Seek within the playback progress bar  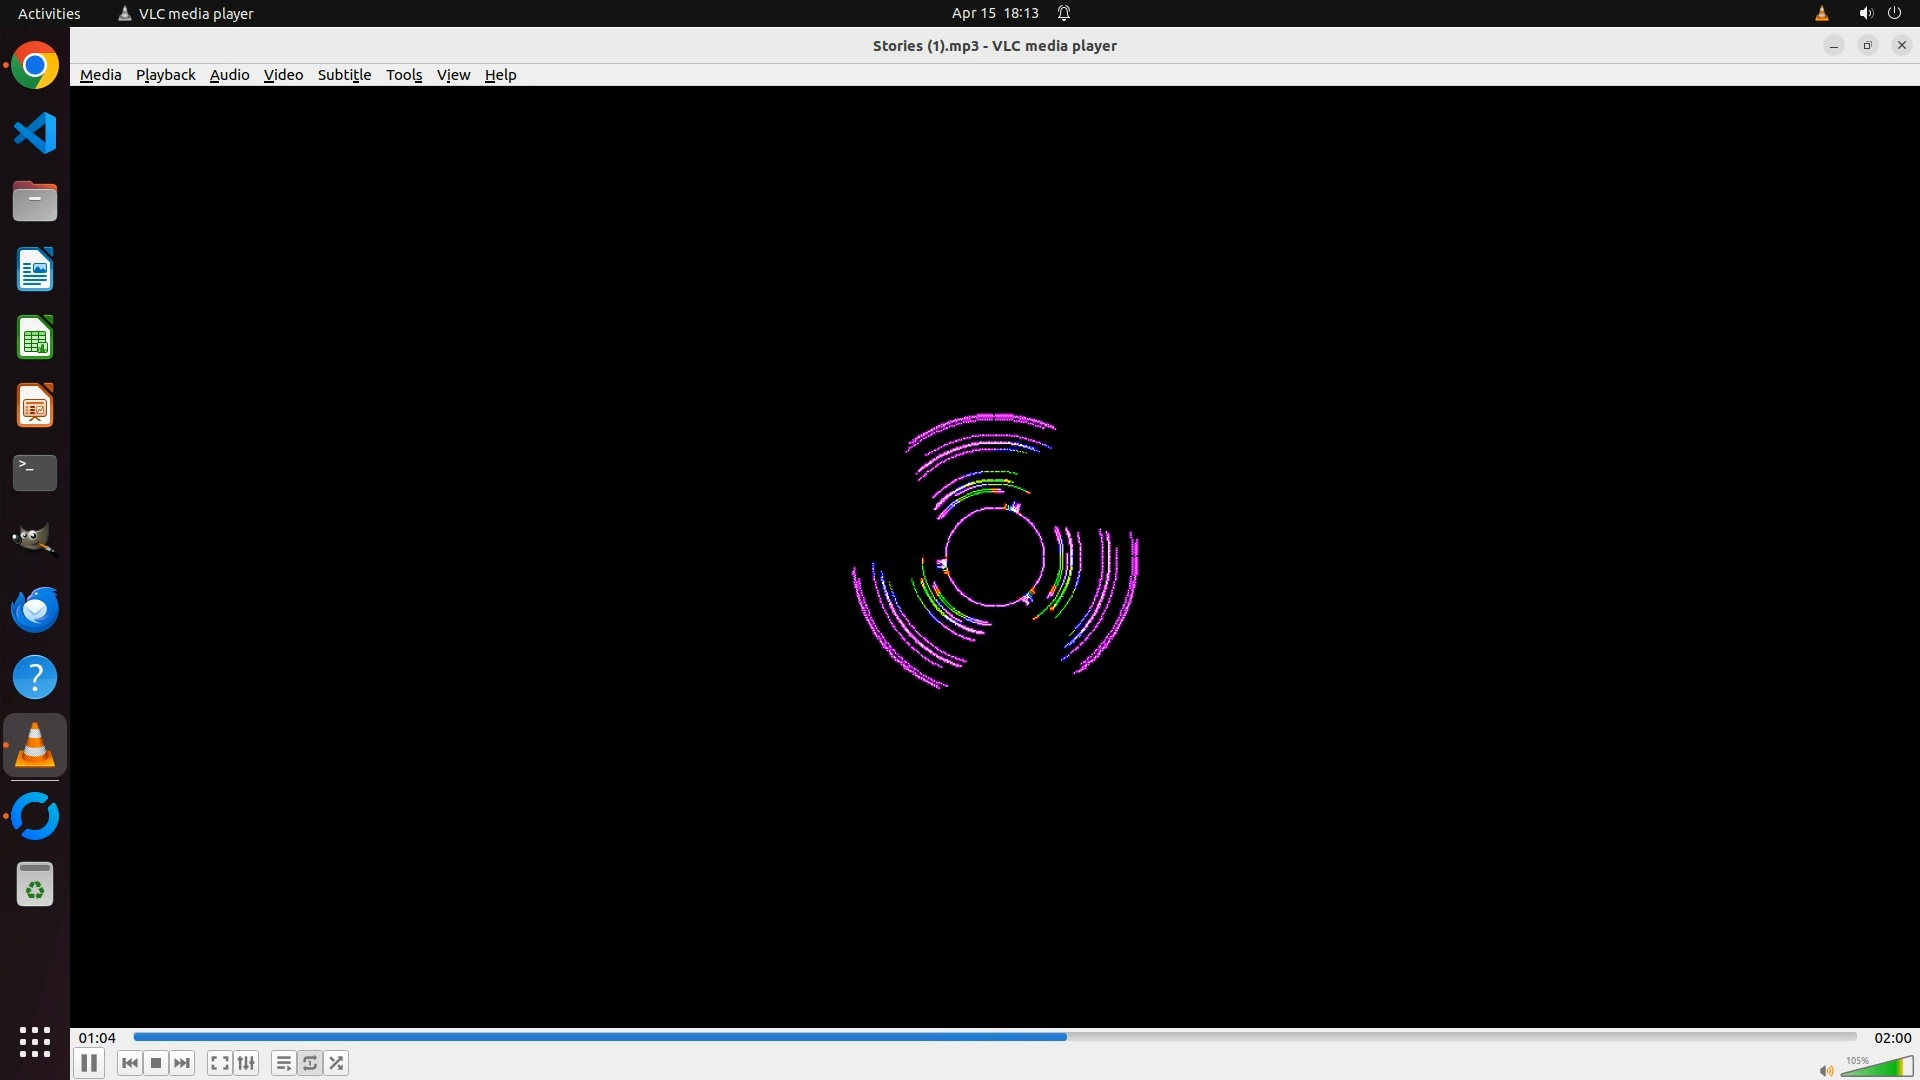coord(994,1037)
